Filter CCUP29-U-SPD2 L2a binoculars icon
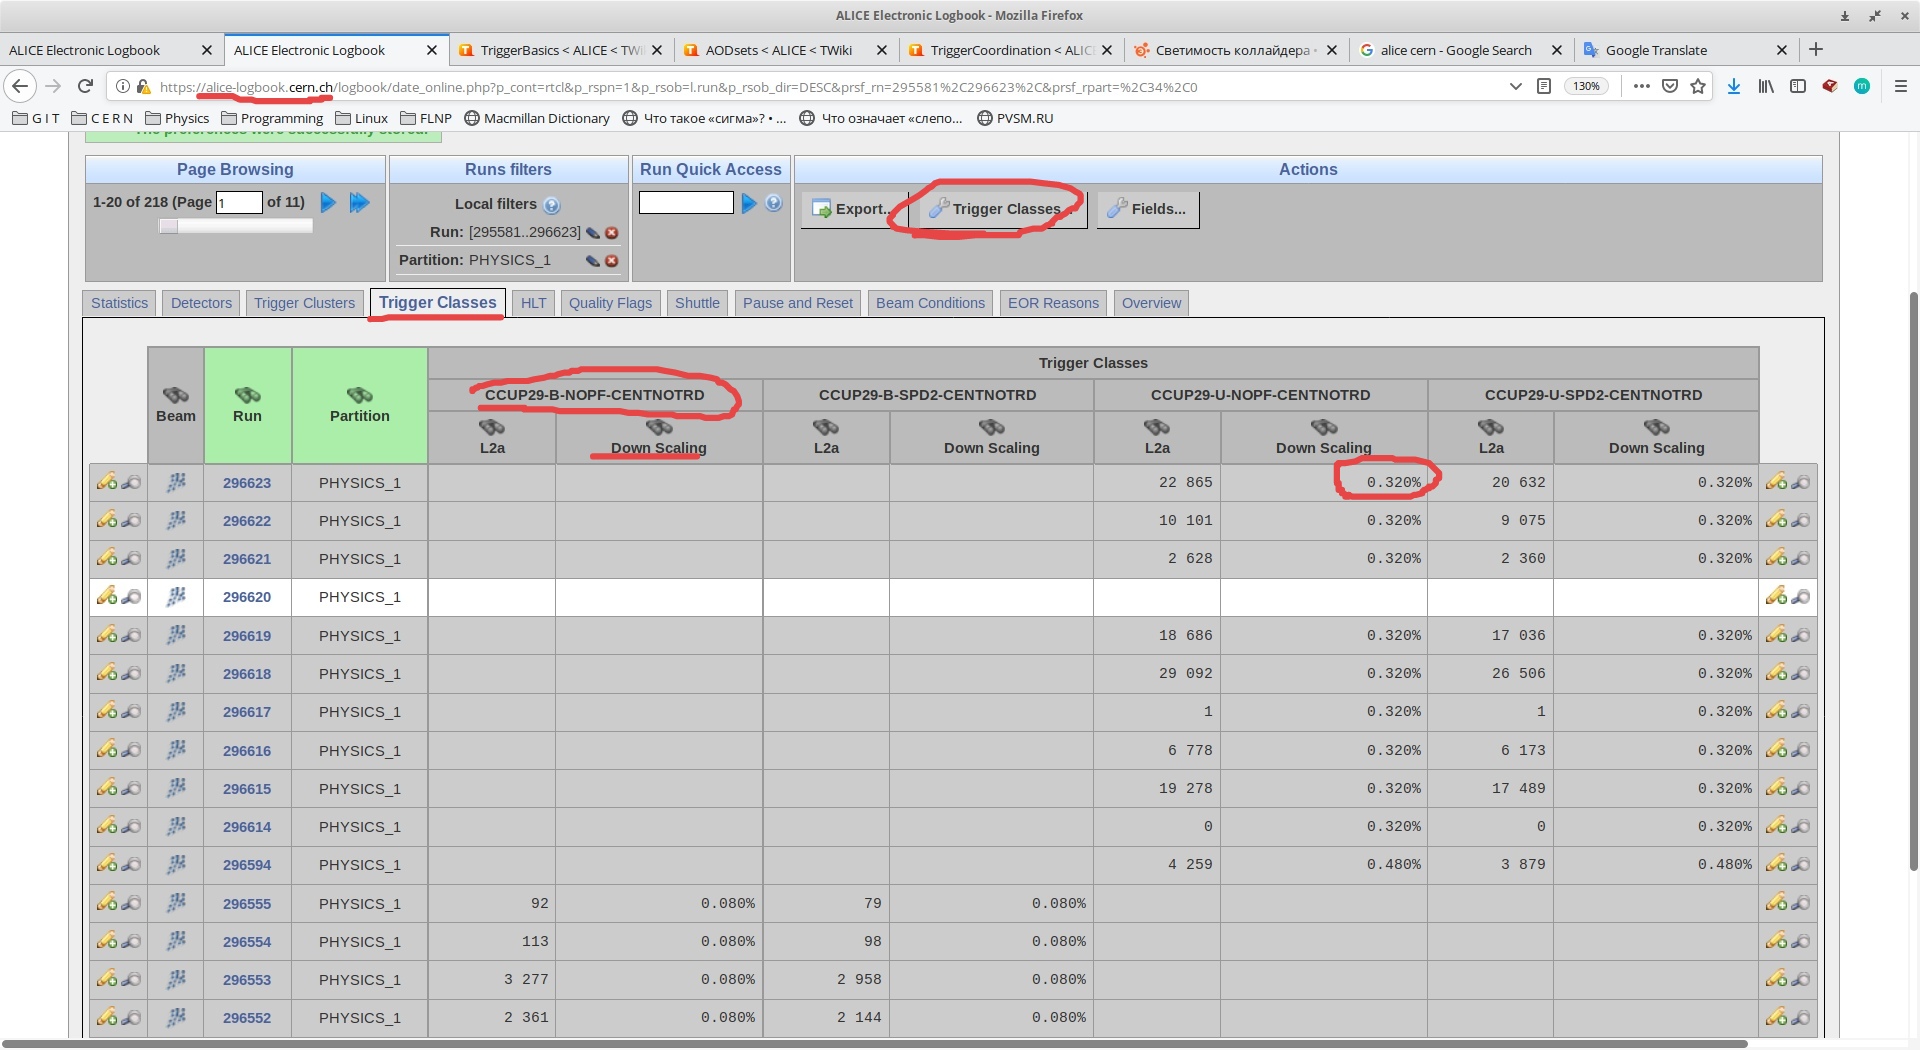1920x1050 pixels. 1491,427
